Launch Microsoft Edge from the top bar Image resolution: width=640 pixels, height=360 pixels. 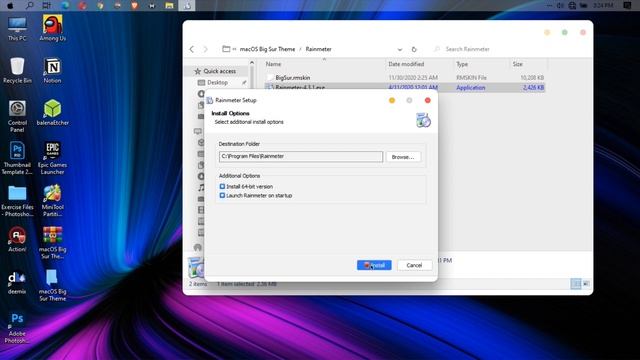coord(65,5)
